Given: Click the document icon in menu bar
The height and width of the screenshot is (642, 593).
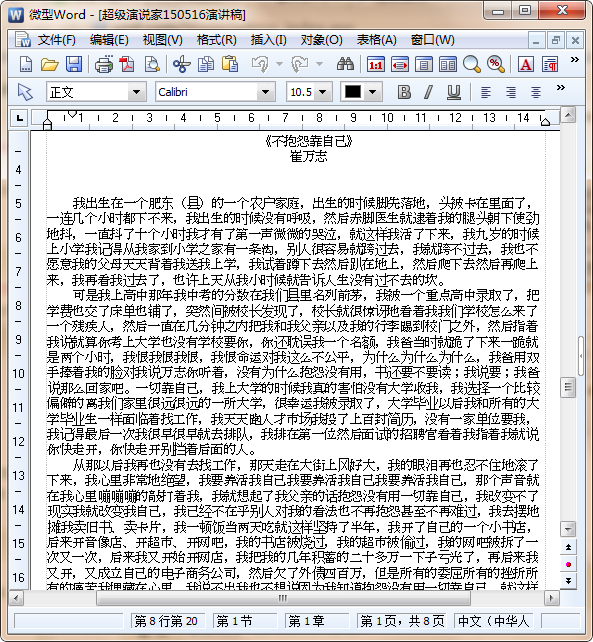Looking at the screenshot, I should click(23, 39).
